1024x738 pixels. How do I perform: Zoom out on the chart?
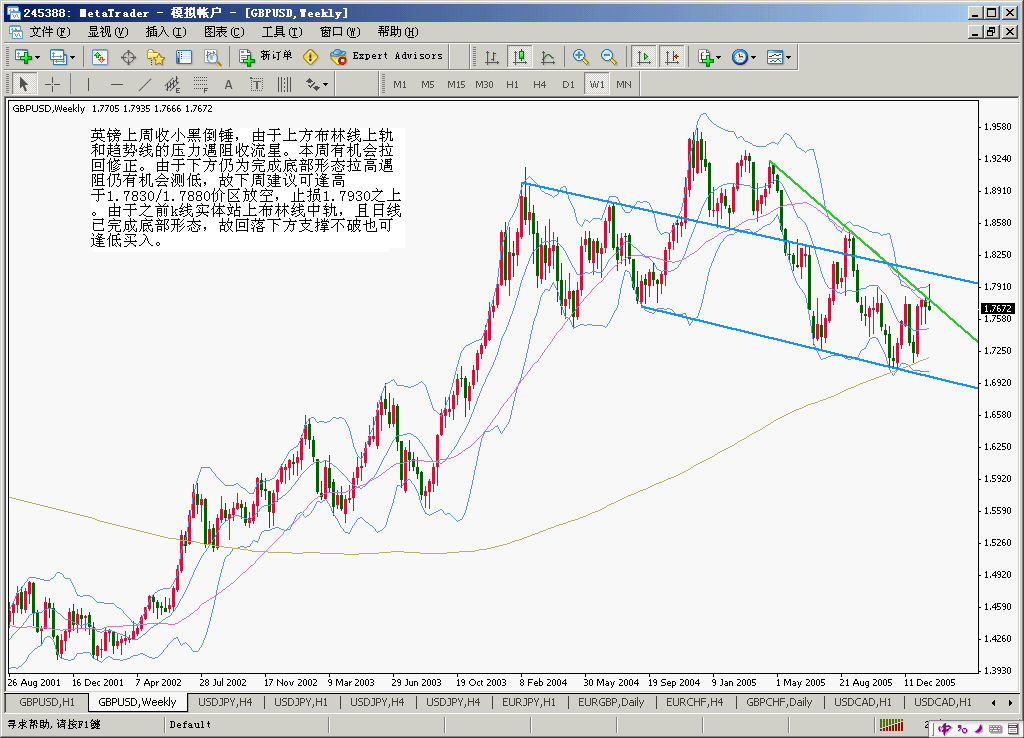coord(608,57)
